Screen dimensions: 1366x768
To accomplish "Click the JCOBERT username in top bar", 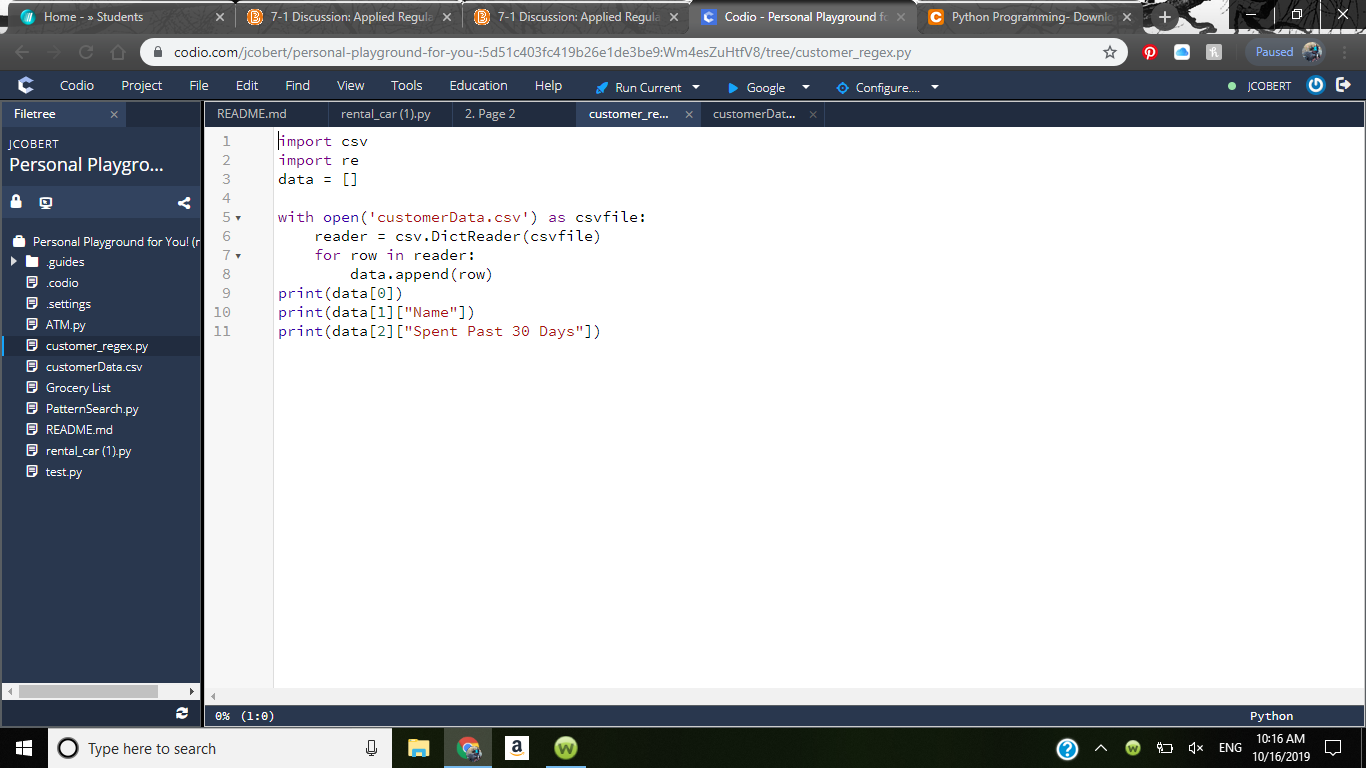I will (1269, 86).
